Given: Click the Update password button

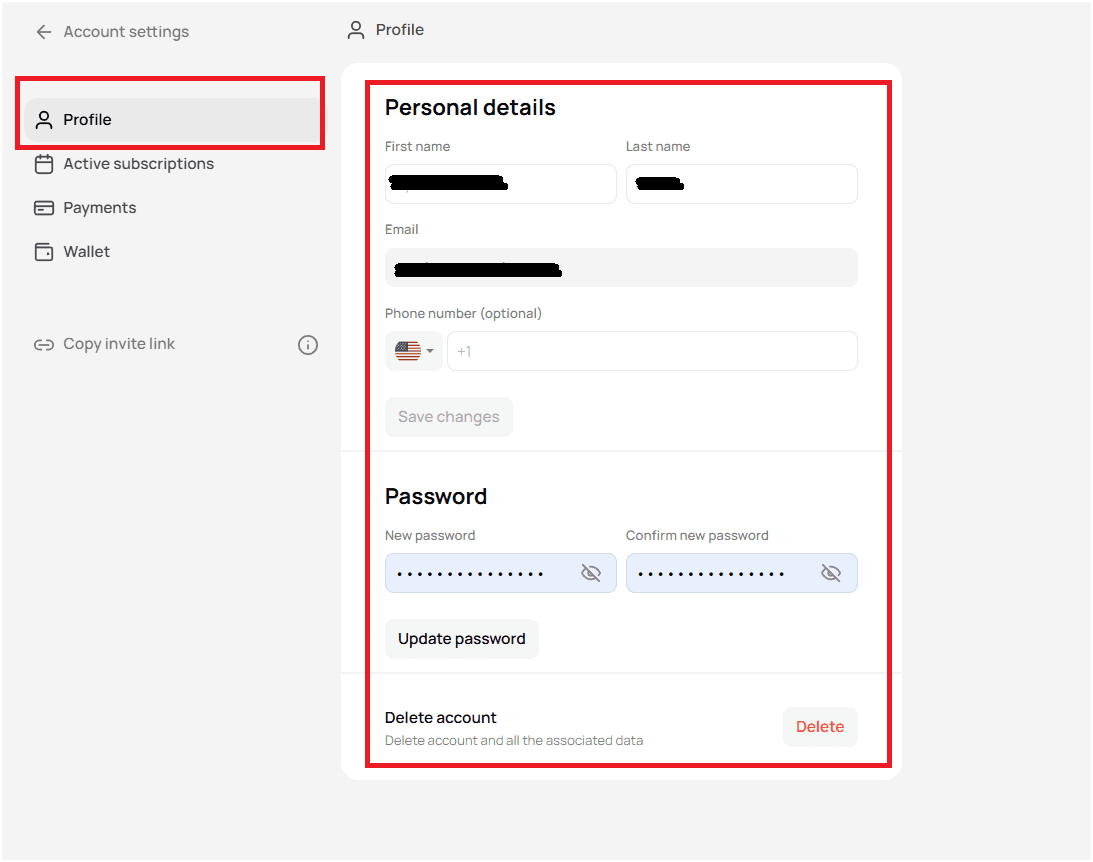Looking at the screenshot, I should [x=462, y=639].
